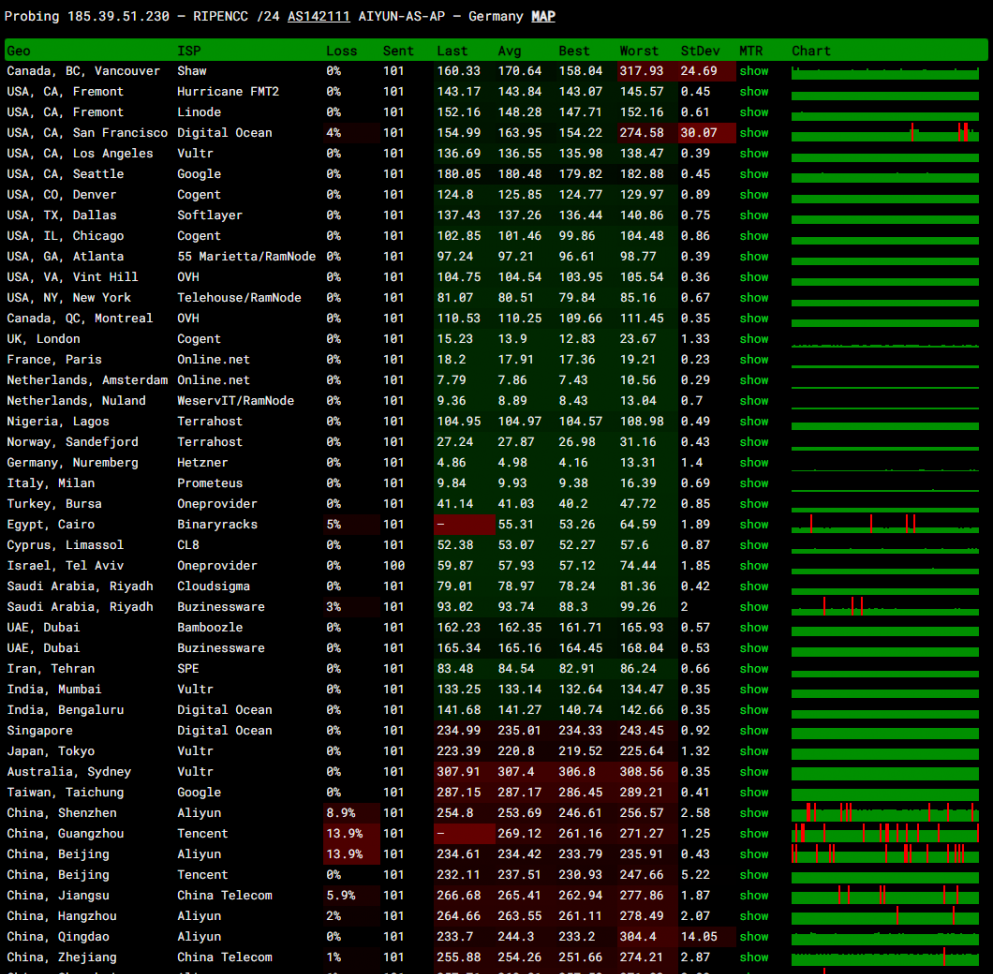Show MTR for Fremont Linode row
Viewport: 993px width, 974px height.
pos(754,112)
